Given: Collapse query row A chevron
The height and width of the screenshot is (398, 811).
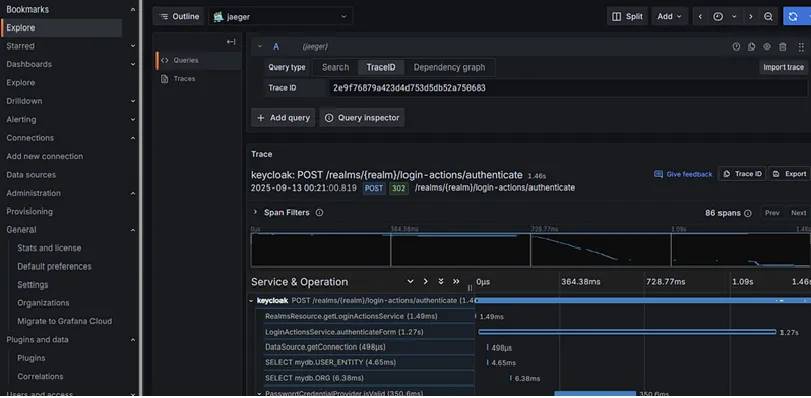Looking at the screenshot, I should 260,47.
